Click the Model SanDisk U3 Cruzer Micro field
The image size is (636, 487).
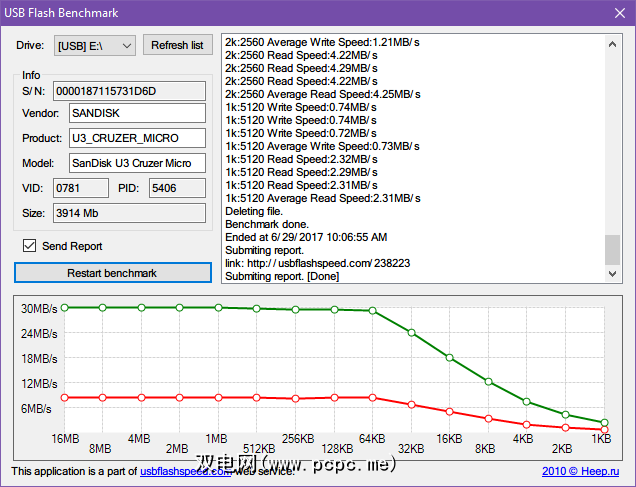click(137, 163)
